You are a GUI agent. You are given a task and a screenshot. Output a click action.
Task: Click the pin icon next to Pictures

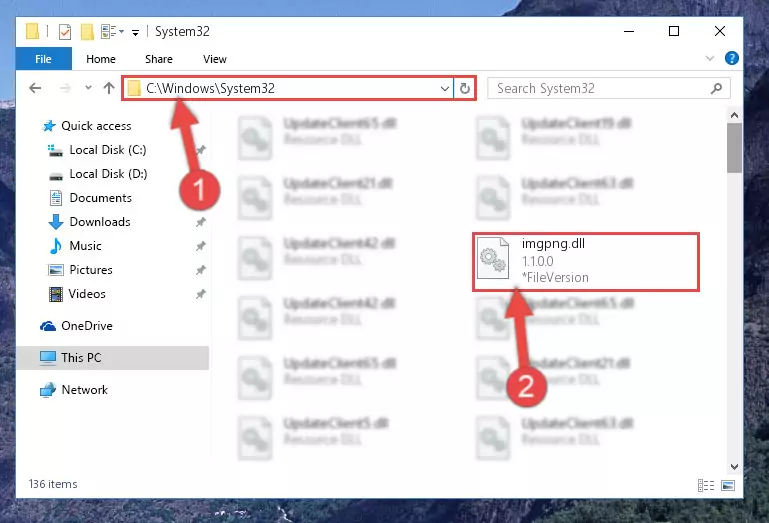click(x=200, y=270)
